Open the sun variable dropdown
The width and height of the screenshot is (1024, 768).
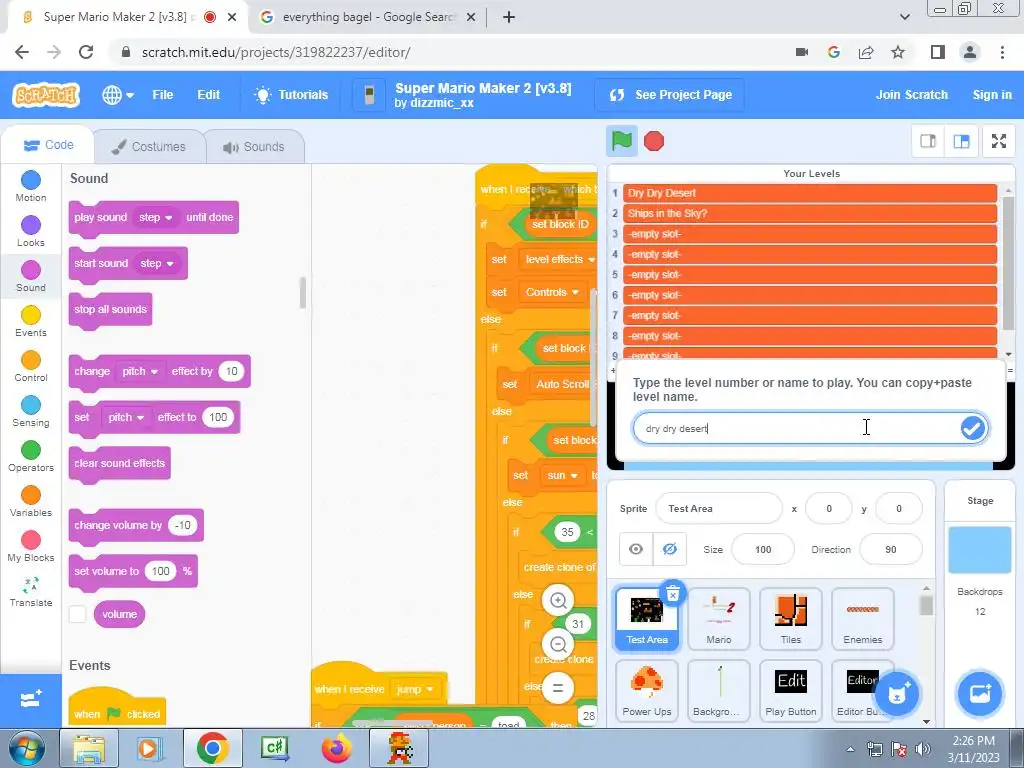point(562,475)
